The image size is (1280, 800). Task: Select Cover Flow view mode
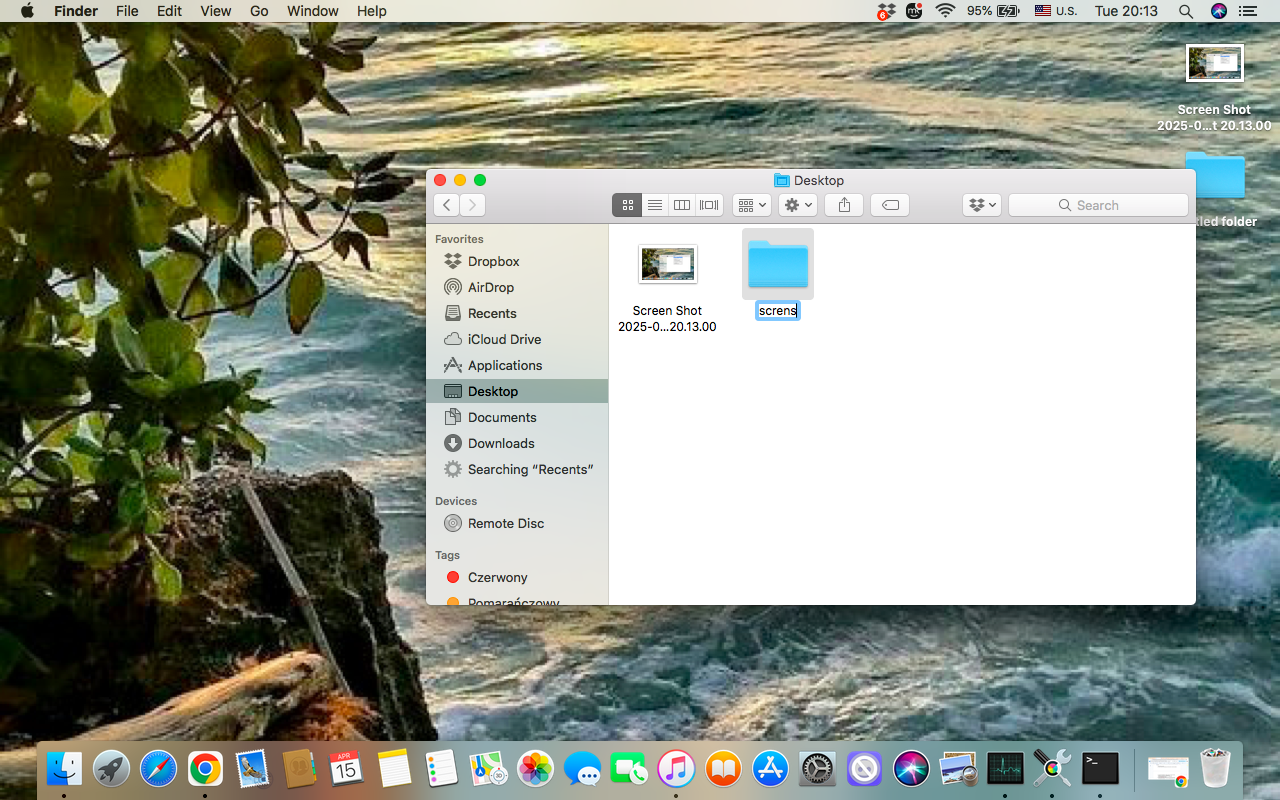[x=709, y=204]
